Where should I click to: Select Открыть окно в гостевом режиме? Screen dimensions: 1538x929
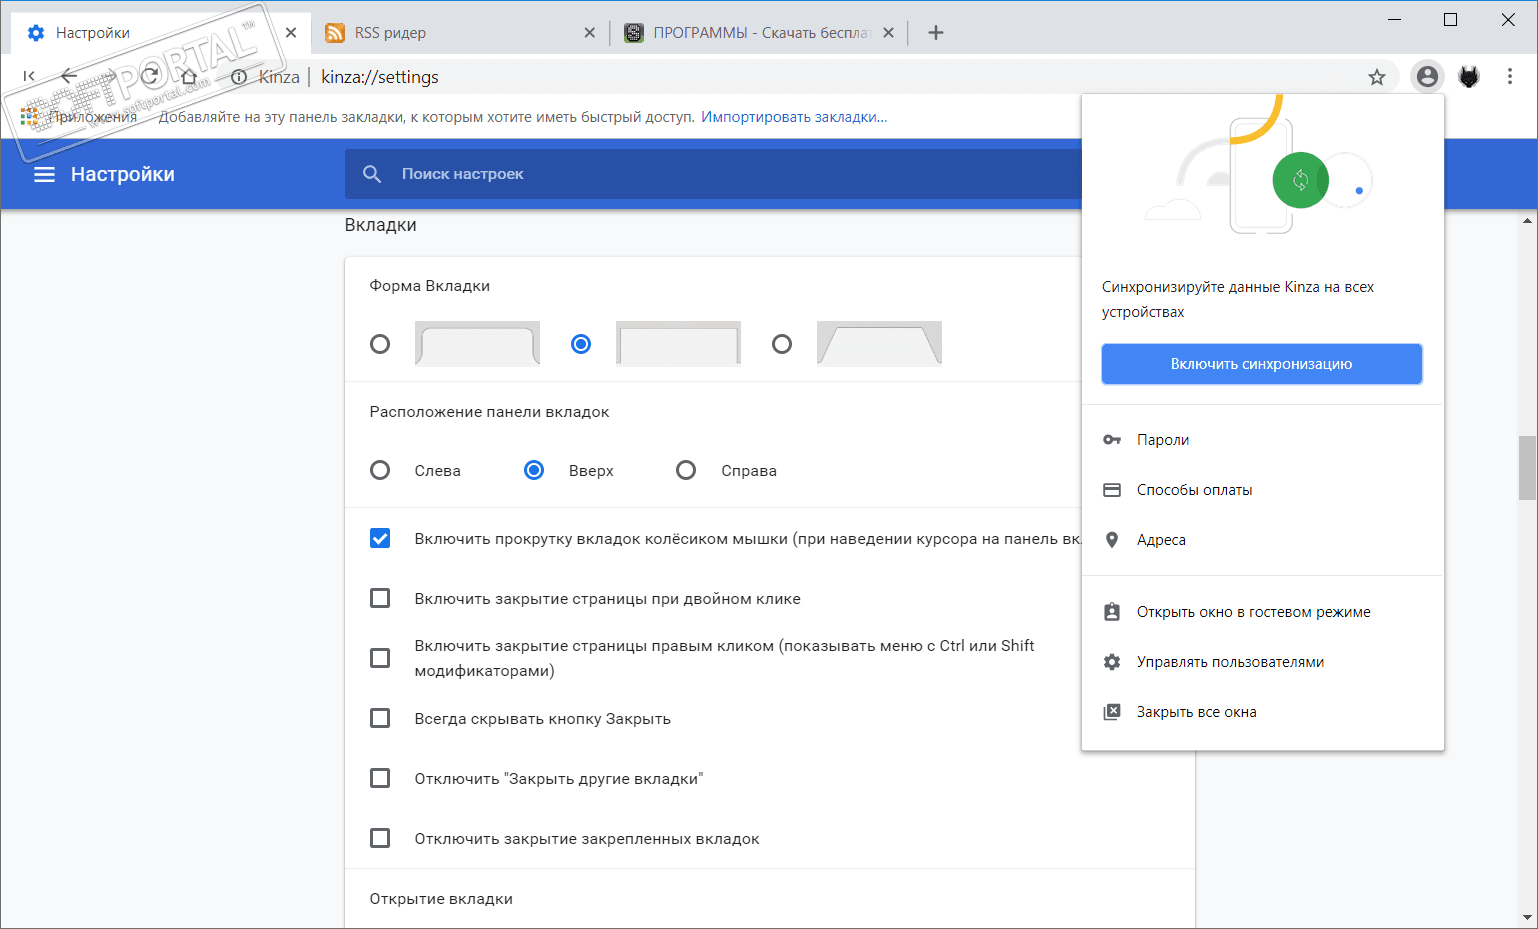(x=1253, y=612)
